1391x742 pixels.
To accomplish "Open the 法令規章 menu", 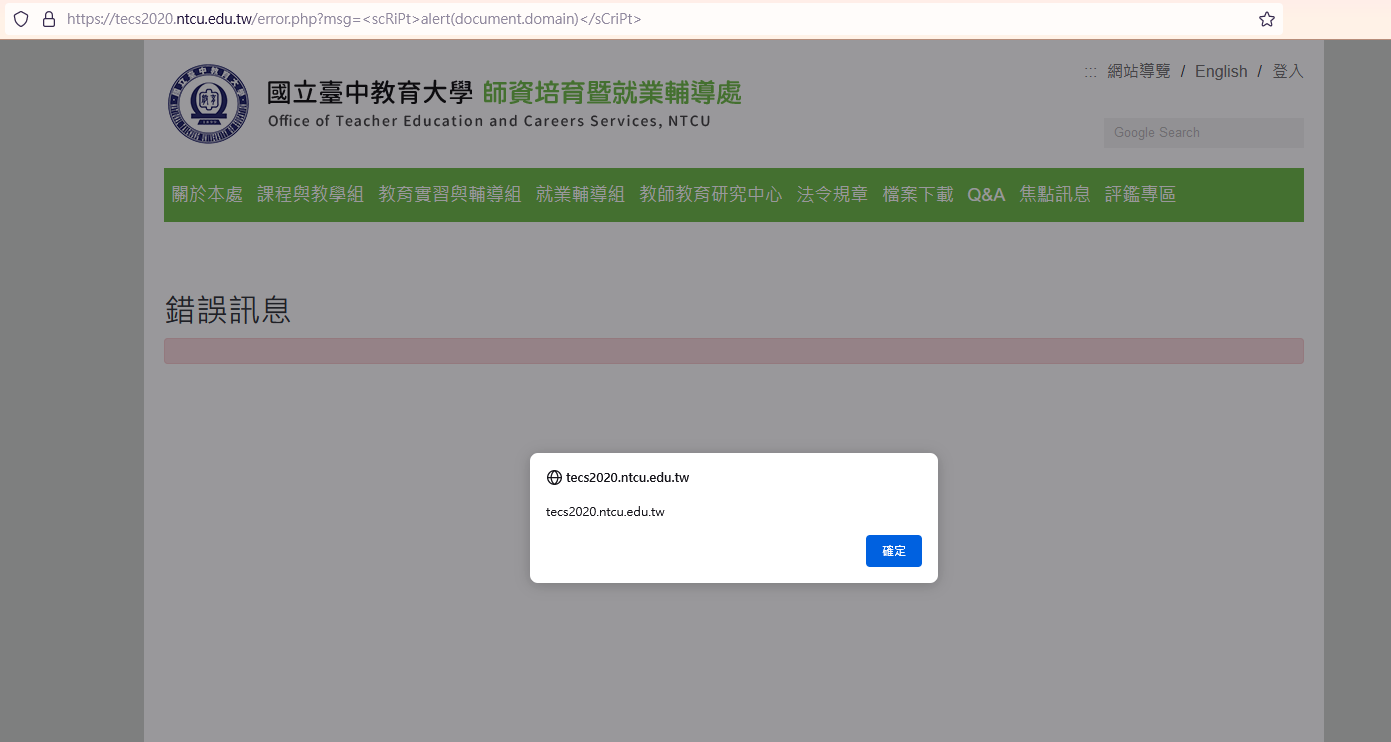I will tap(832, 195).
